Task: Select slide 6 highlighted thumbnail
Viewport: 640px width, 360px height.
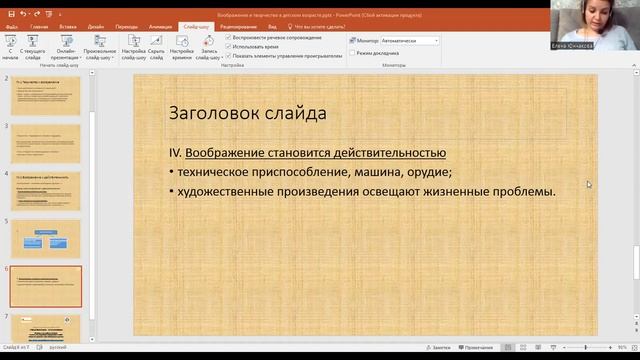Action: (x=46, y=287)
